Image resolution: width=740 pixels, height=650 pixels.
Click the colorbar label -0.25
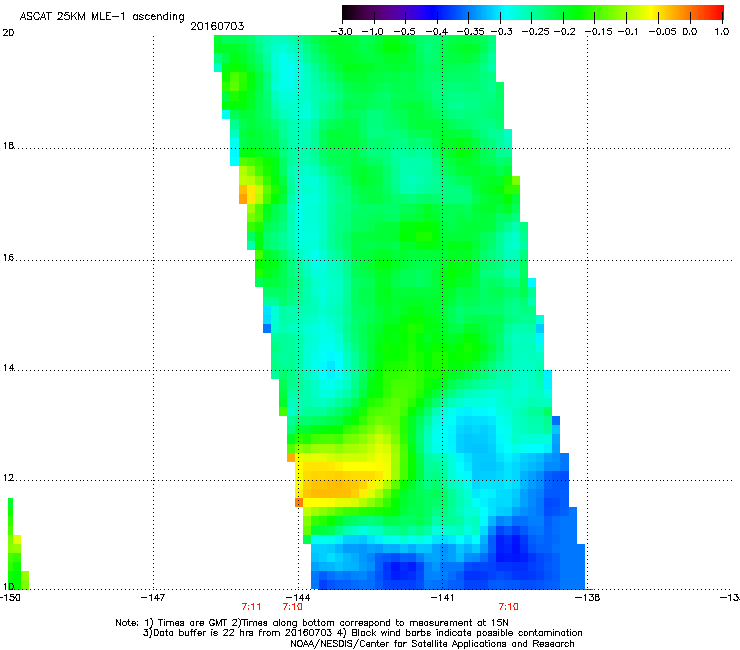click(x=535, y=32)
